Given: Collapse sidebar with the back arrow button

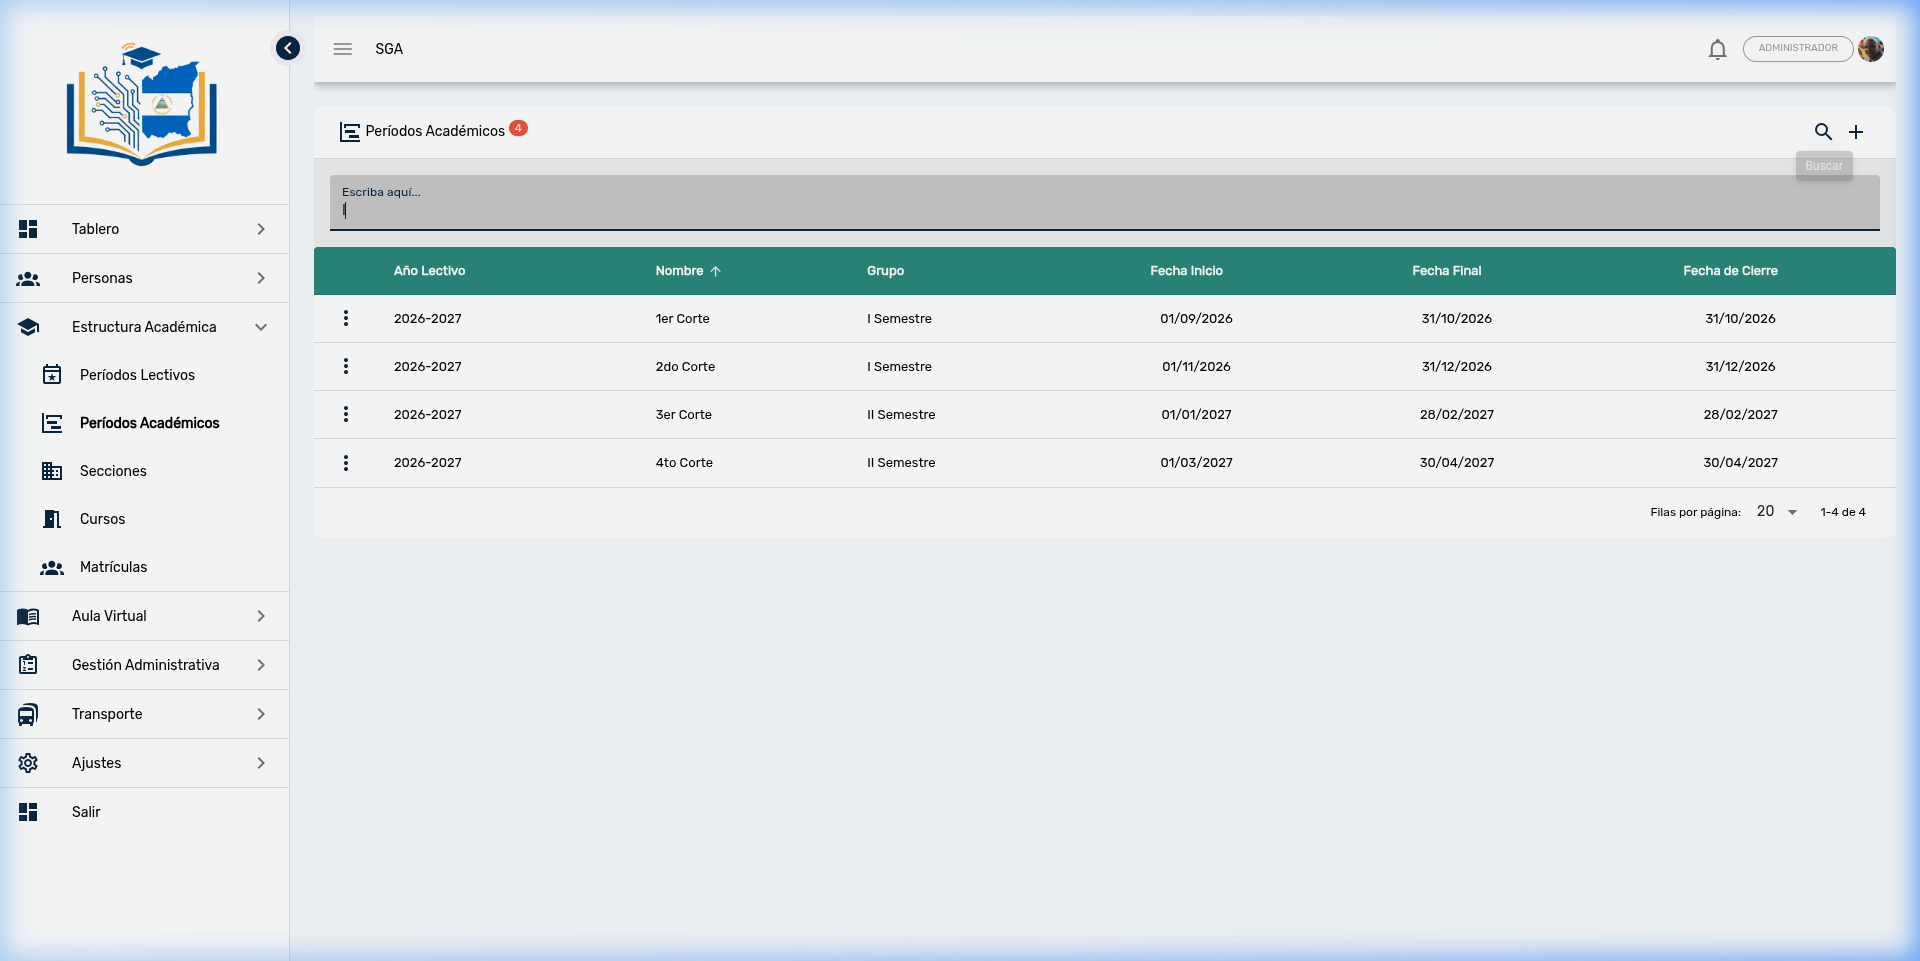Looking at the screenshot, I should [288, 48].
